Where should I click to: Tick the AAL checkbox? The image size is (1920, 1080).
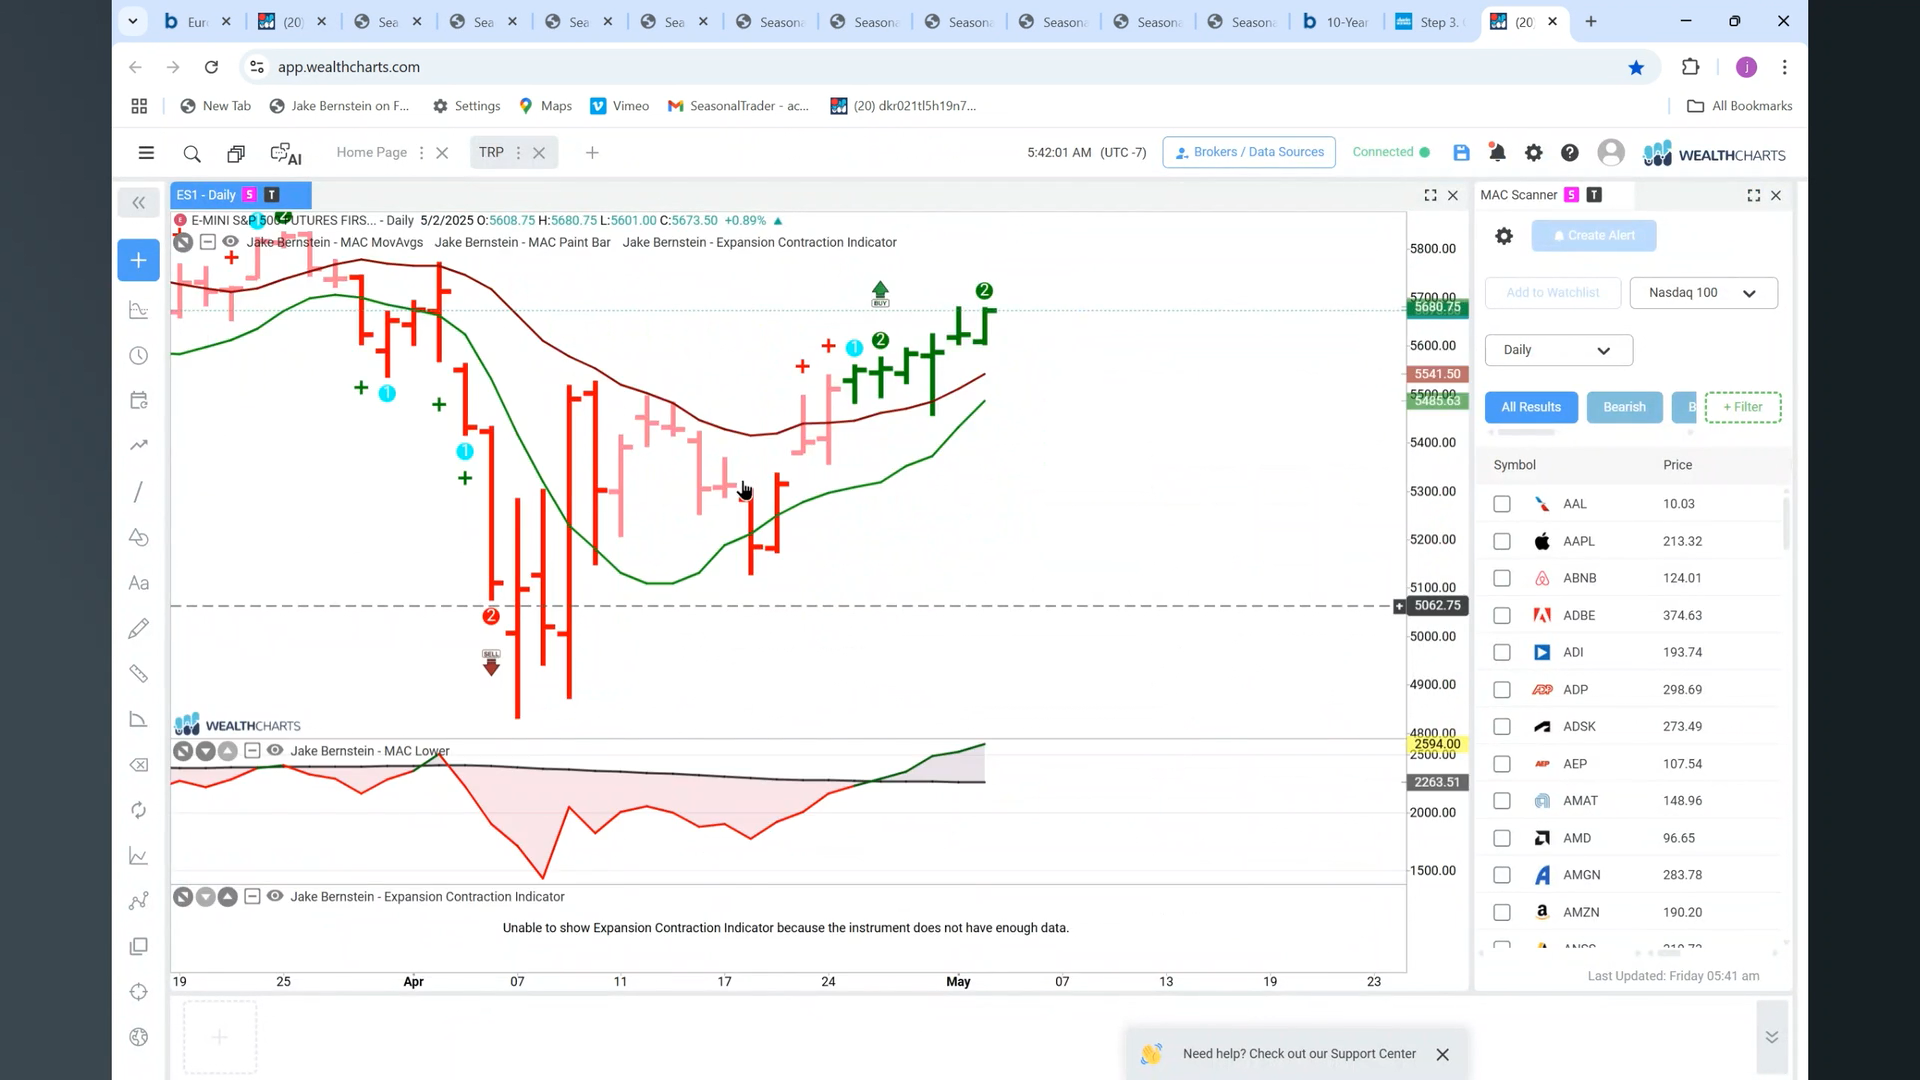pyautogui.click(x=1502, y=504)
